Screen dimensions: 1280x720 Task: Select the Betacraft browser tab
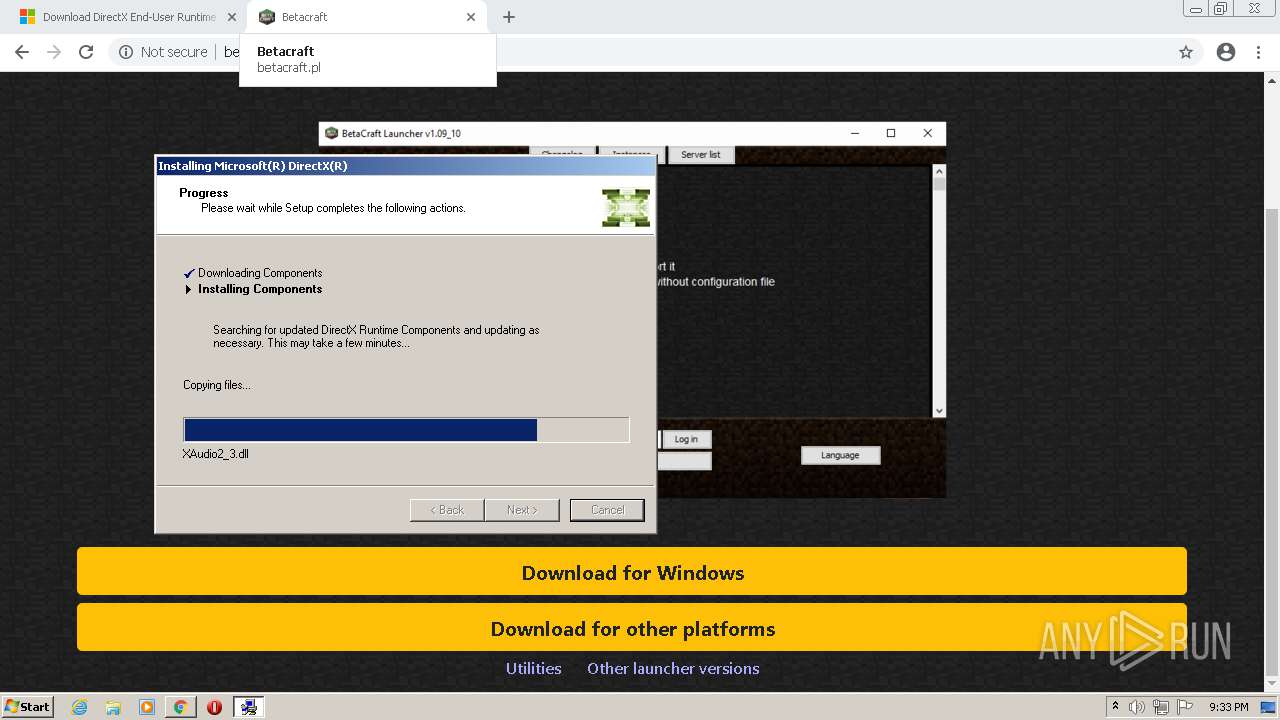[366, 17]
